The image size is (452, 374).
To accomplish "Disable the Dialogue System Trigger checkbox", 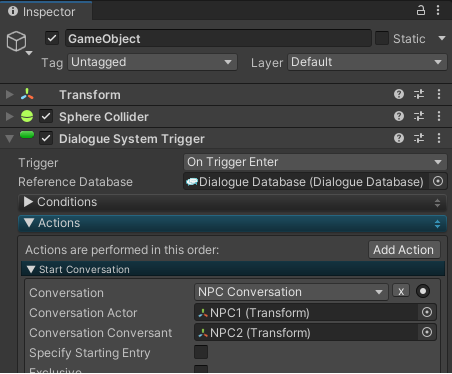I will 46,138.
